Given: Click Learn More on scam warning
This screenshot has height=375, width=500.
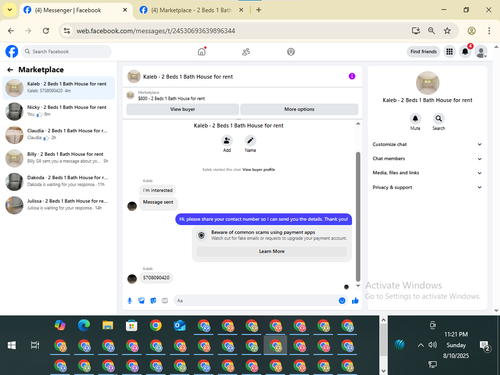Looking at the screenshot, I should 272,251.
